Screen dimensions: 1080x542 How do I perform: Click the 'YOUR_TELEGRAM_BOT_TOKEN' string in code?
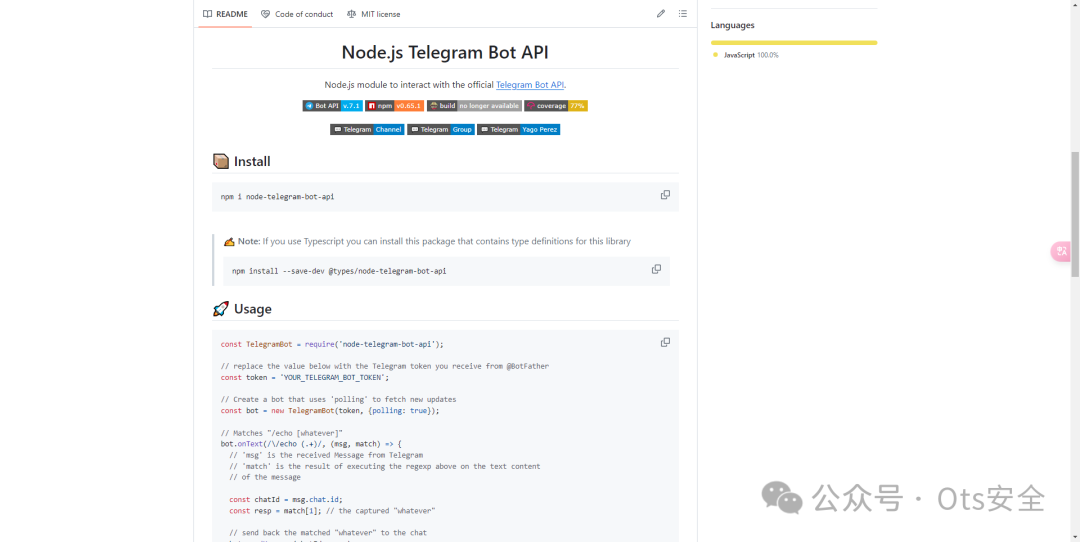click(335, 377)
